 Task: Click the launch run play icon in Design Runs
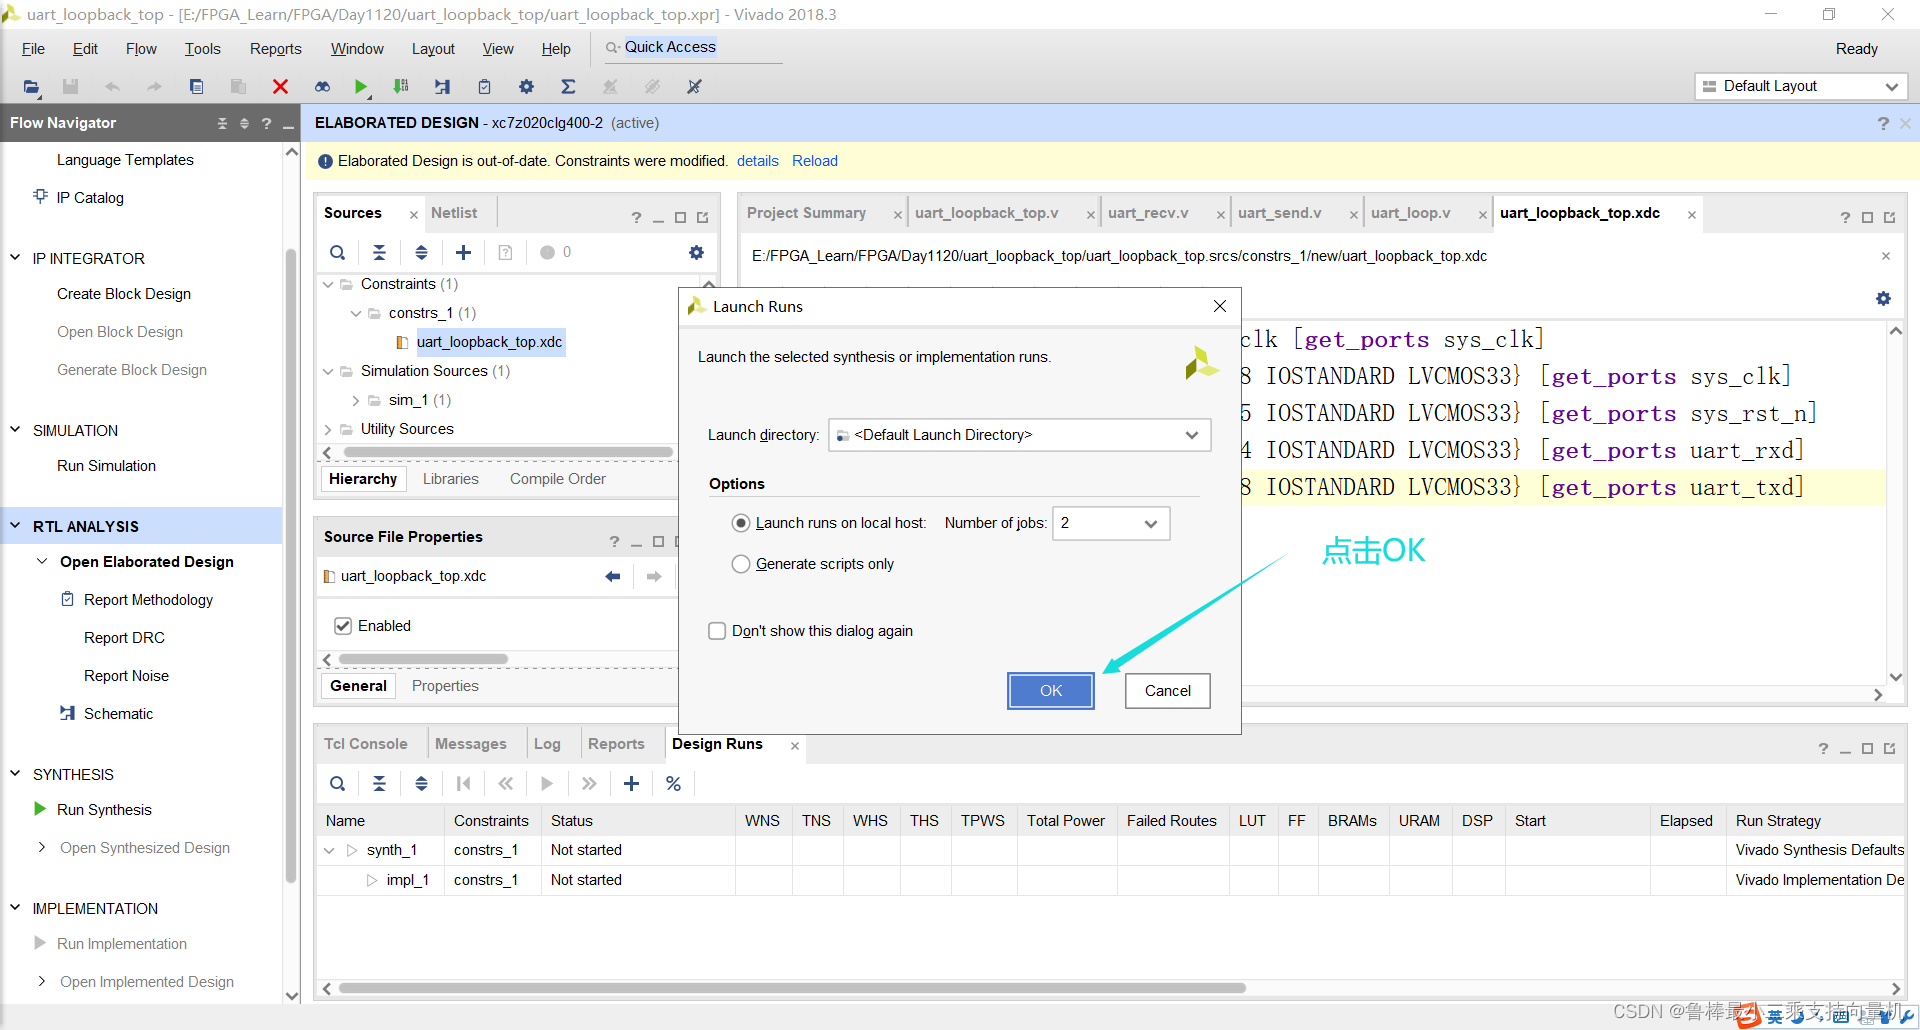click(x=547, y=784)
